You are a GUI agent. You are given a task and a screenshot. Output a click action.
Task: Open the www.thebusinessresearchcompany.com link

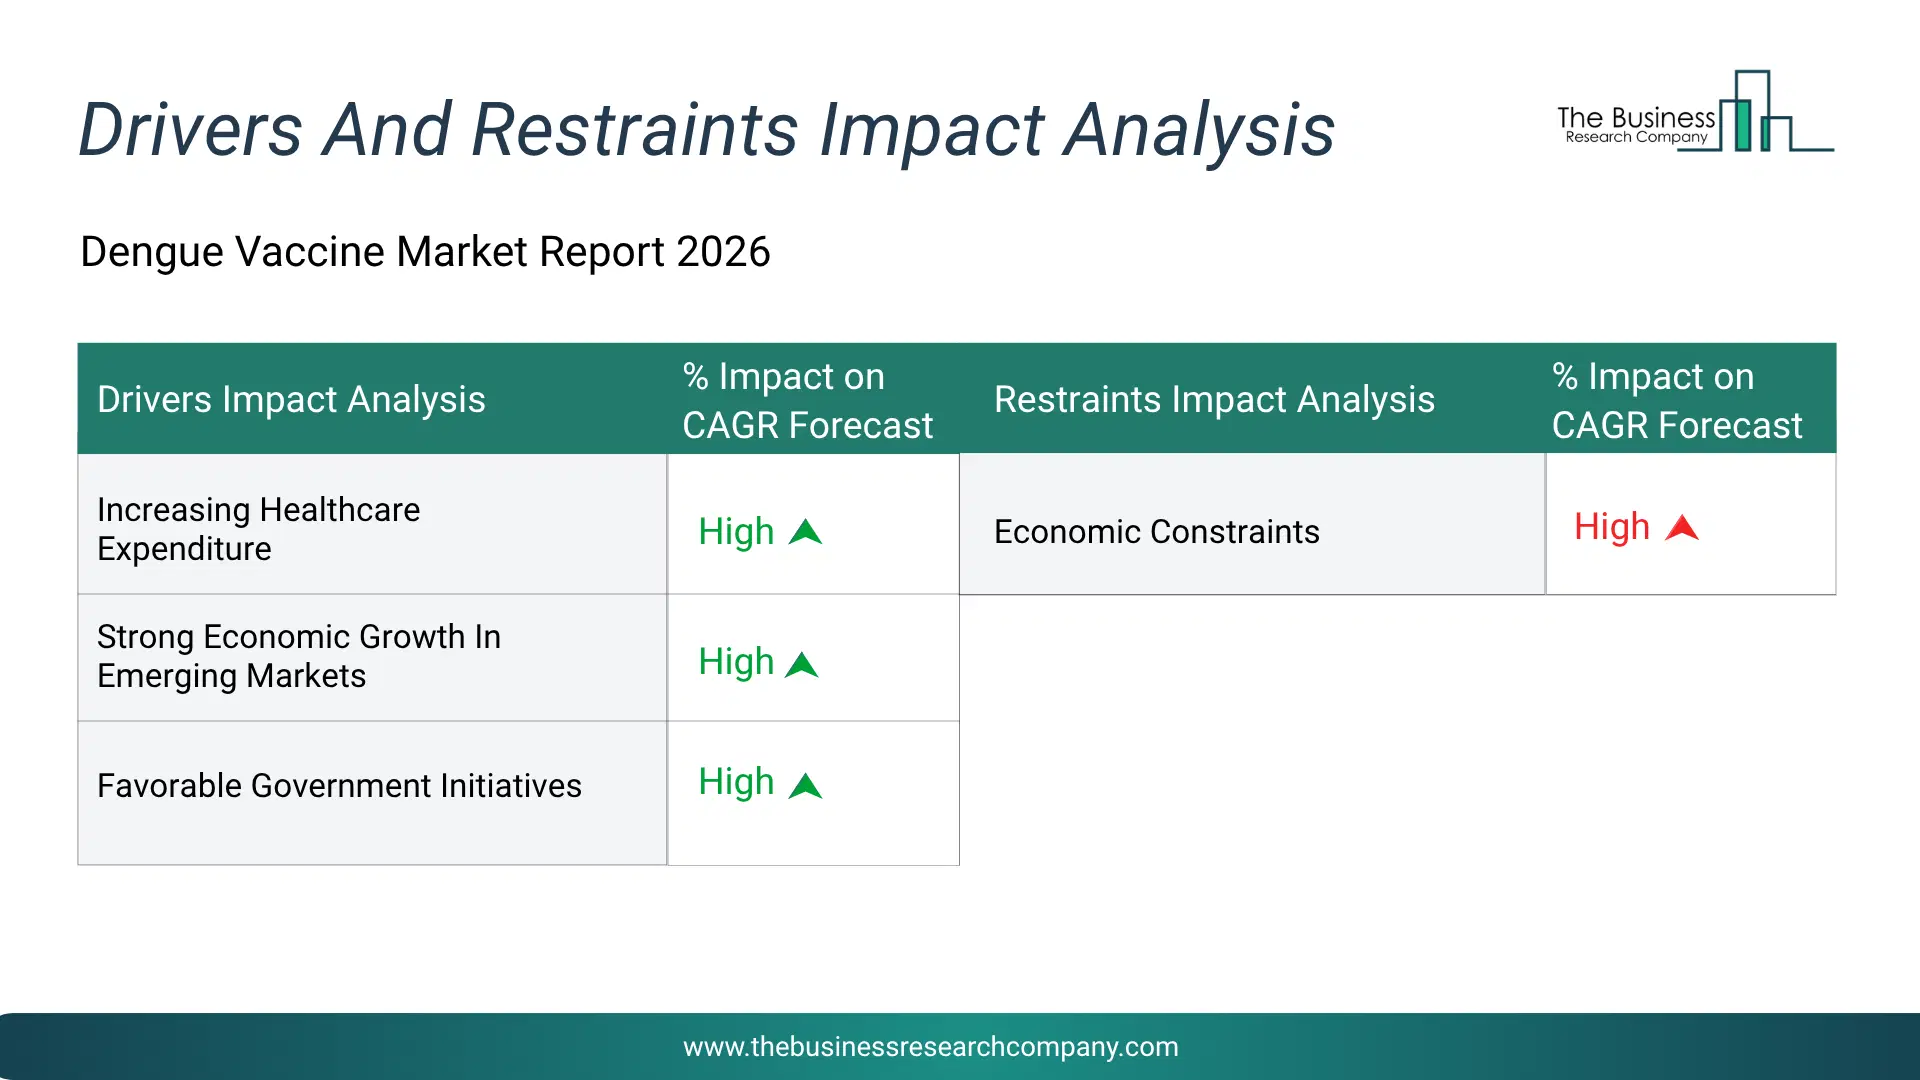[930, 1047]
